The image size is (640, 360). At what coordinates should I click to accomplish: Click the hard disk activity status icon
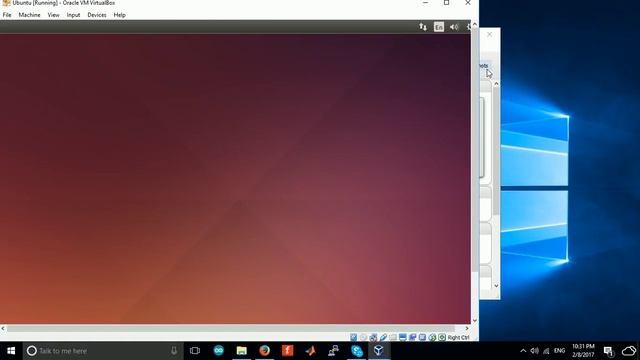pos(353,337)
